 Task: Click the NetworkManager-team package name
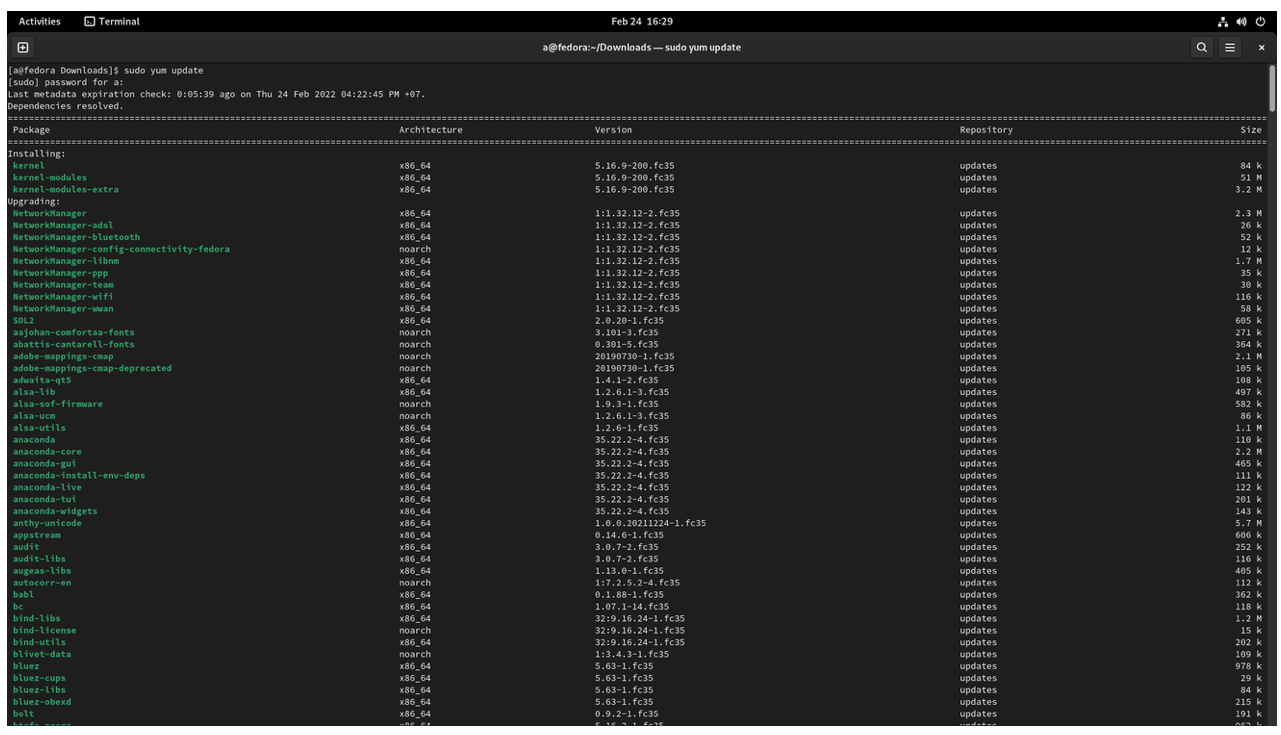click(63, 285)
